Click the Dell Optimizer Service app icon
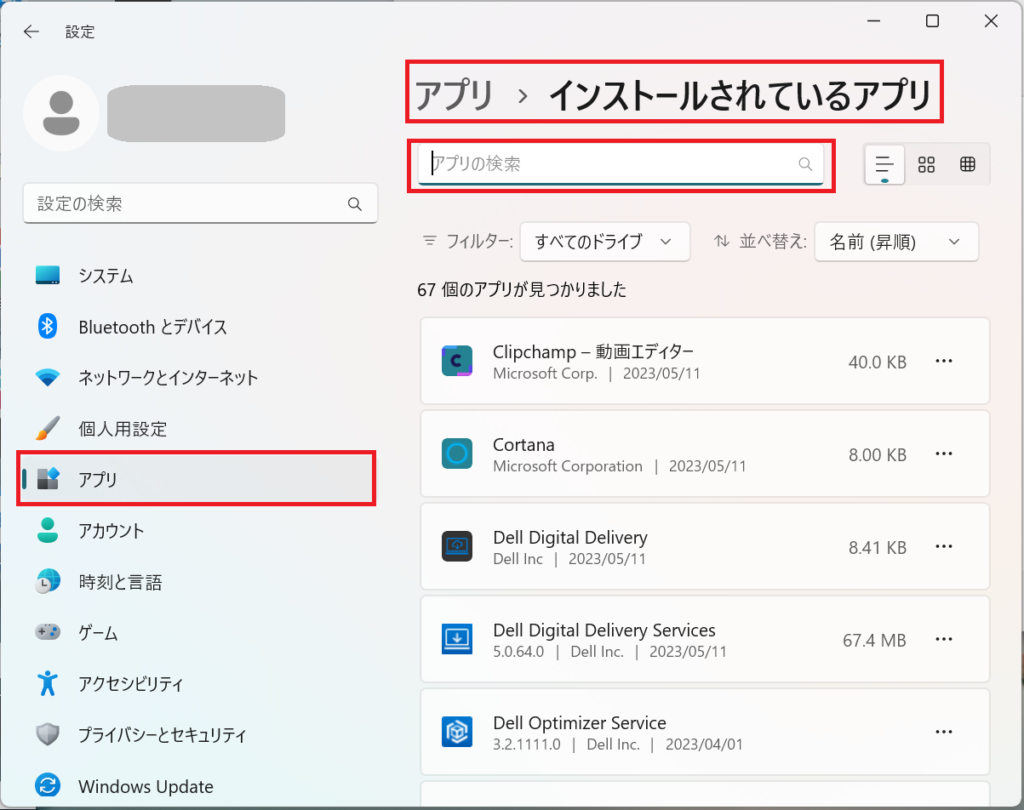The width and height of the screenshot is (1024, 810). (457, 732)
